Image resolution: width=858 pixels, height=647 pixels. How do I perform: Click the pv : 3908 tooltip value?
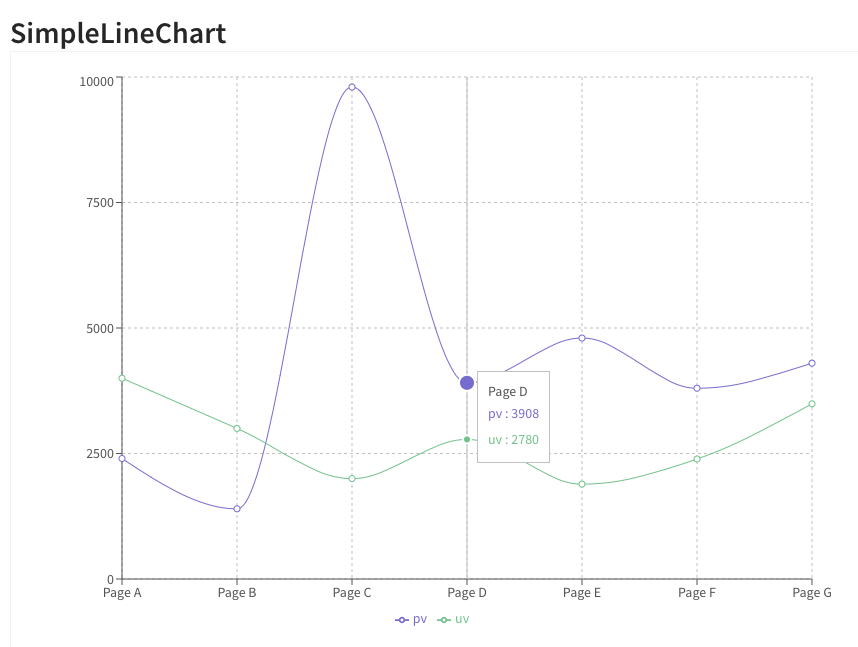click(x=513, y=414)
